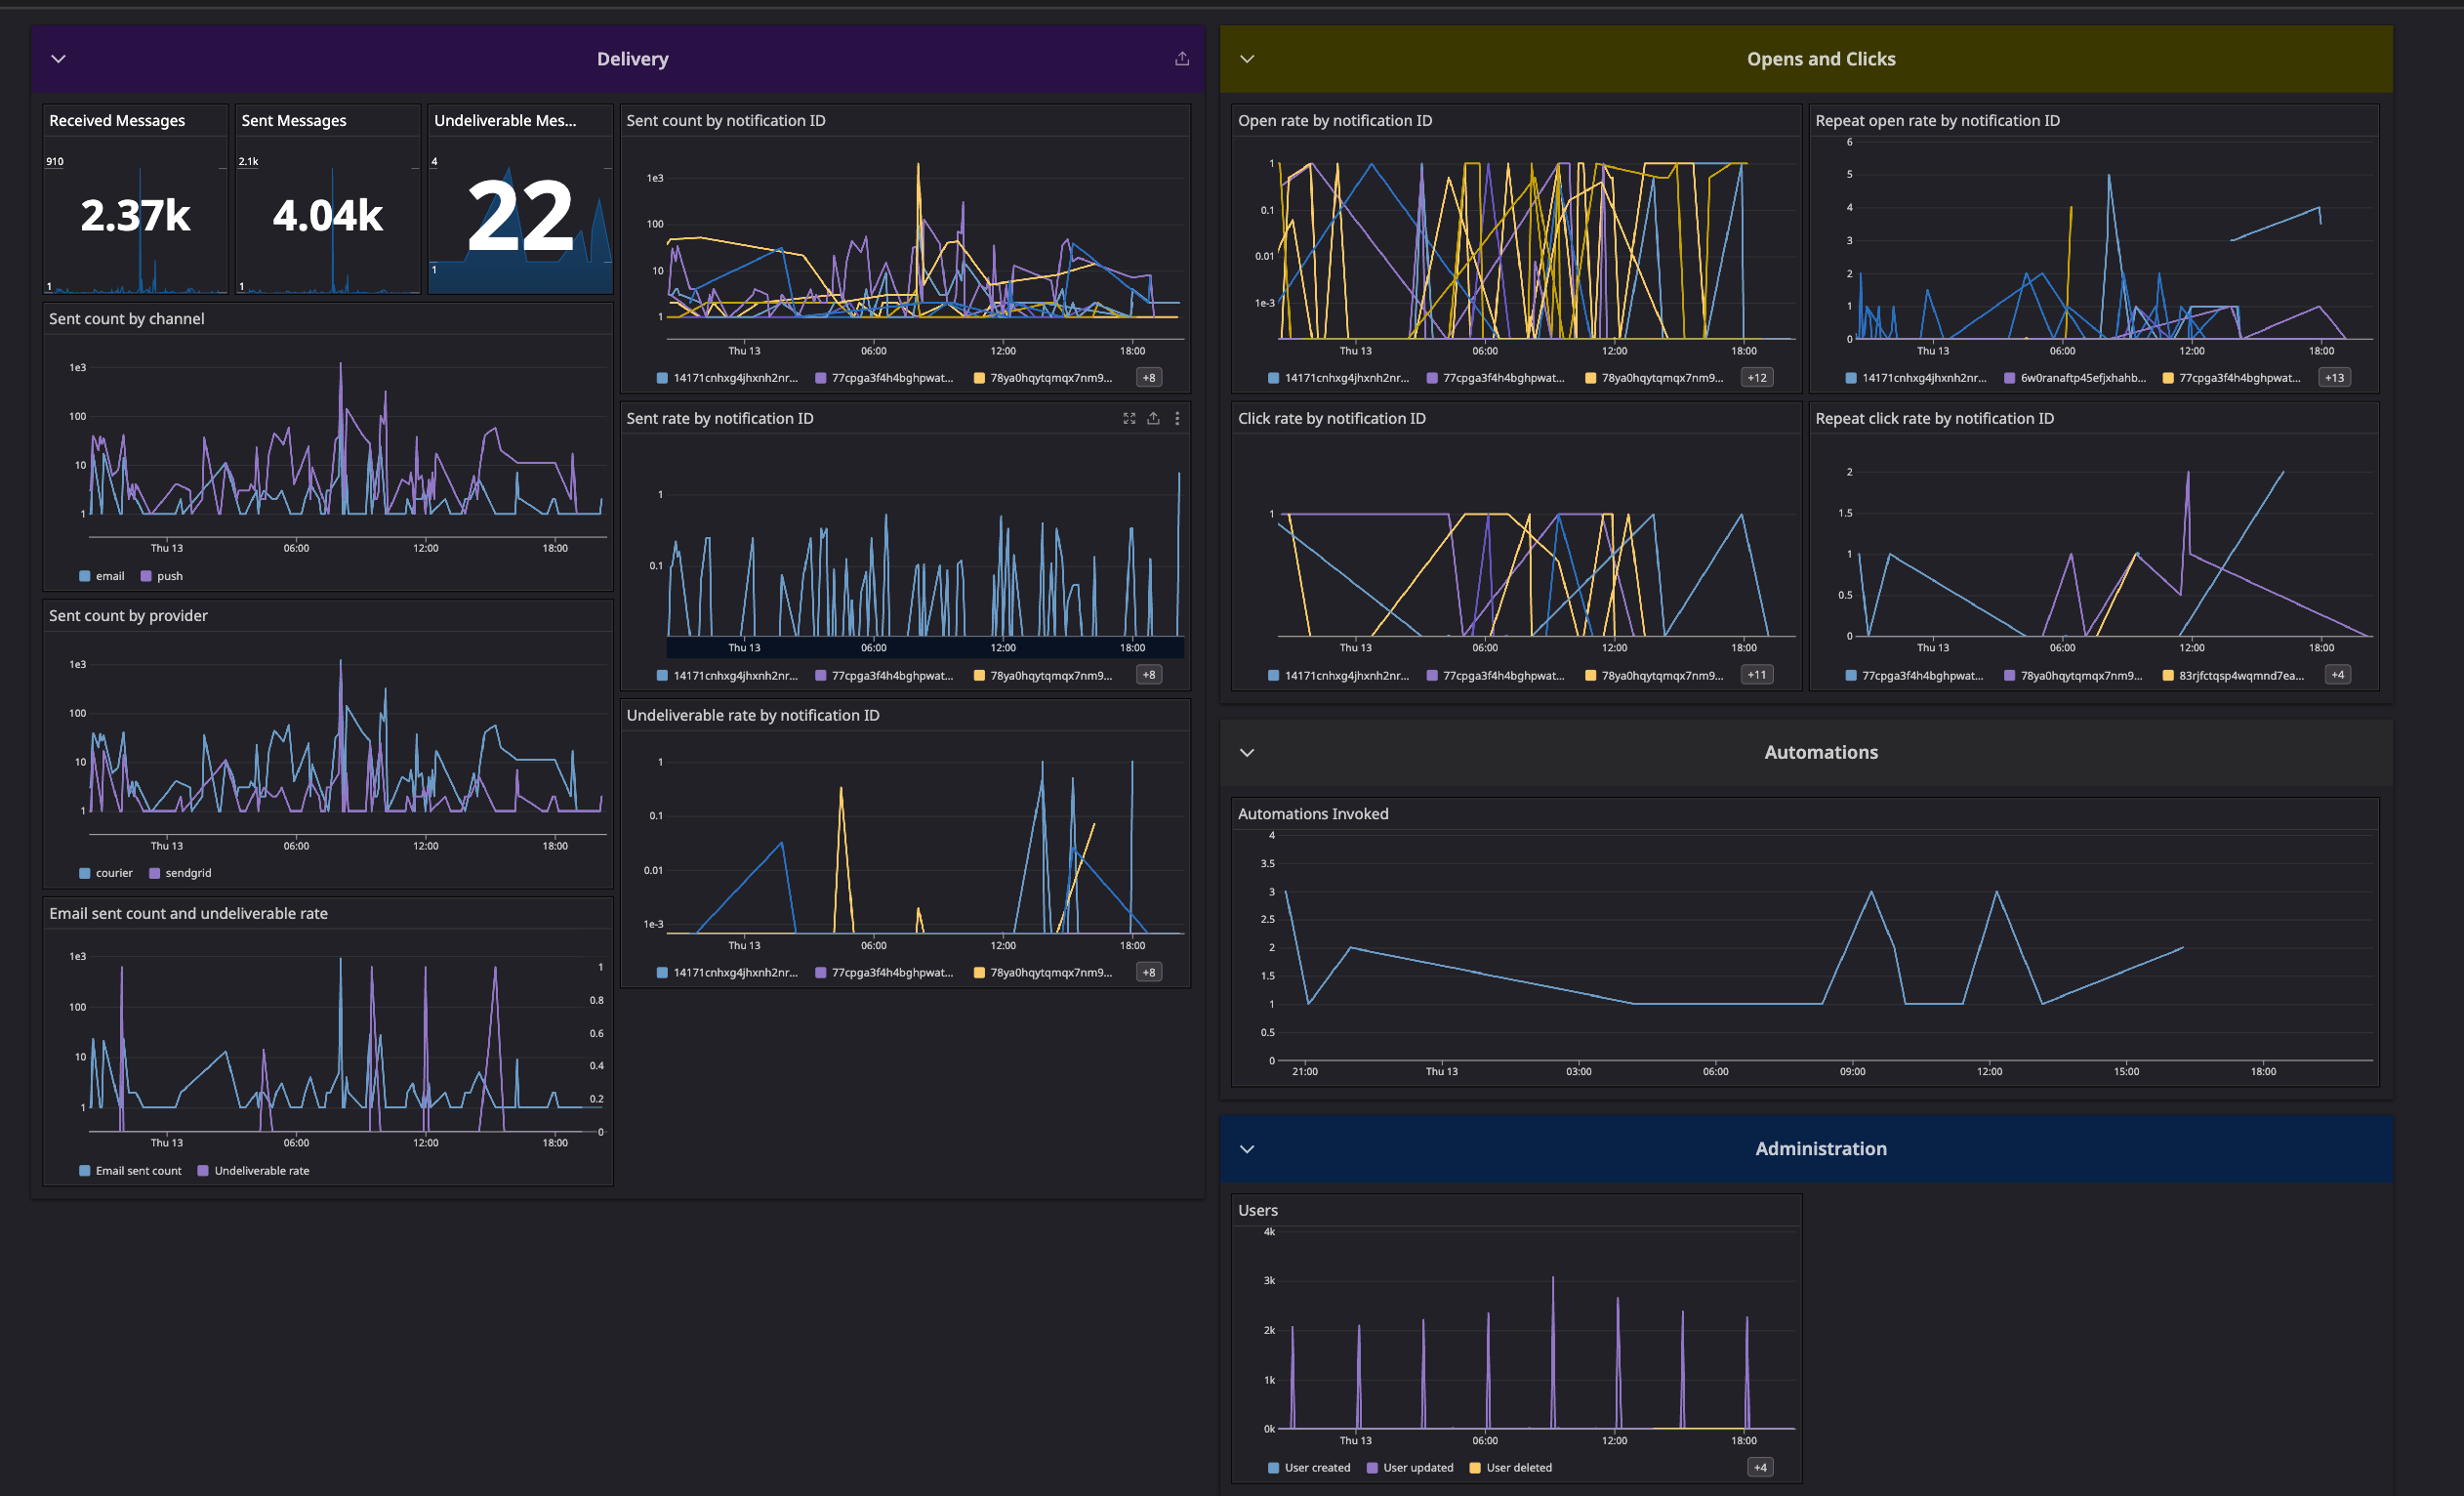
Task: Click the collapse chevron on Delivery panel
Action: pos(58,58)
